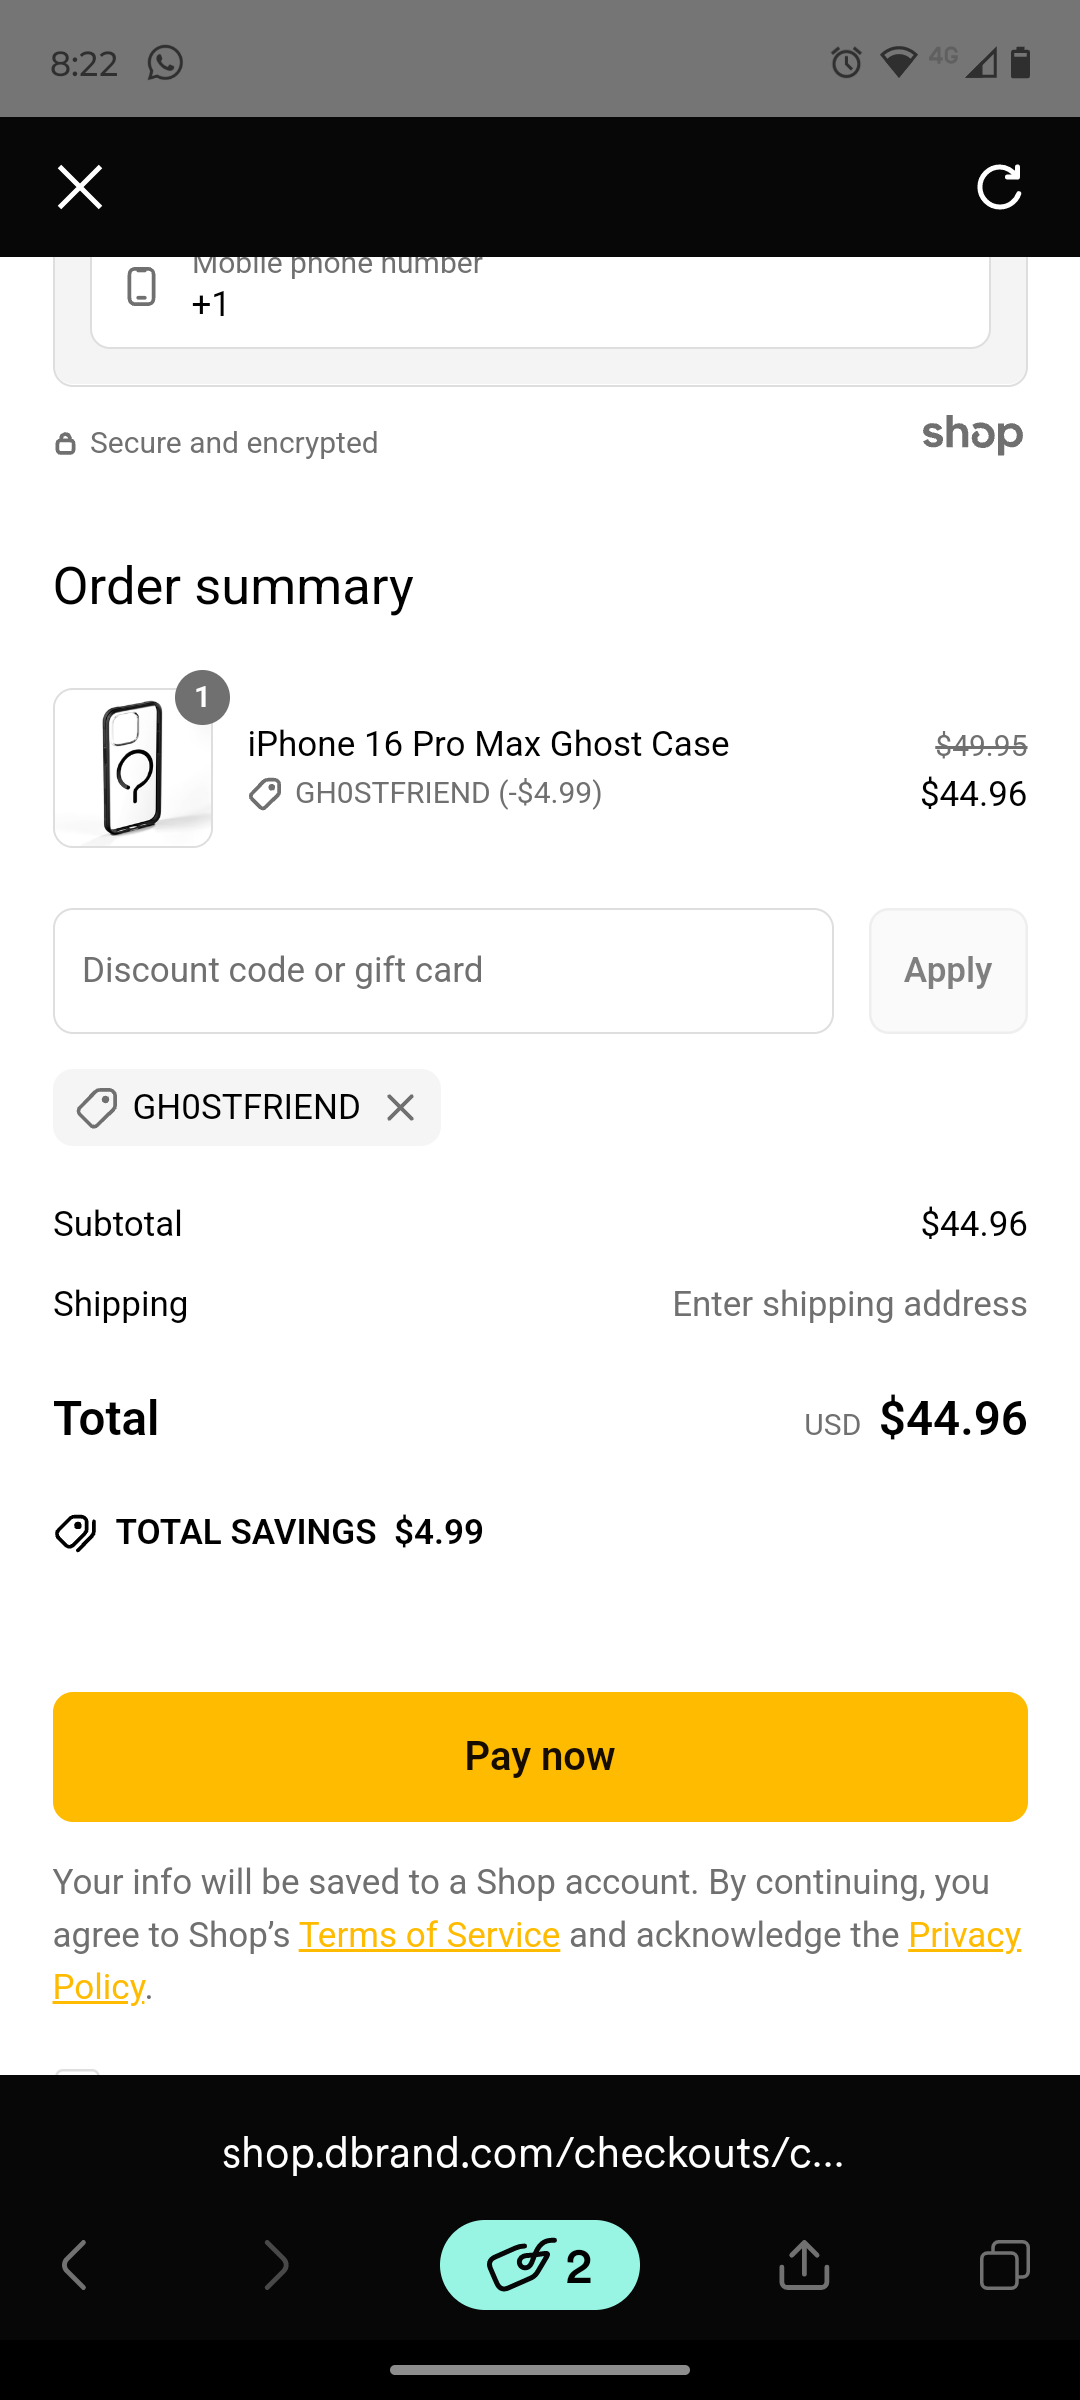Select the shop logo
The image size is (1080, 2400).
click(x=973, y=435)
